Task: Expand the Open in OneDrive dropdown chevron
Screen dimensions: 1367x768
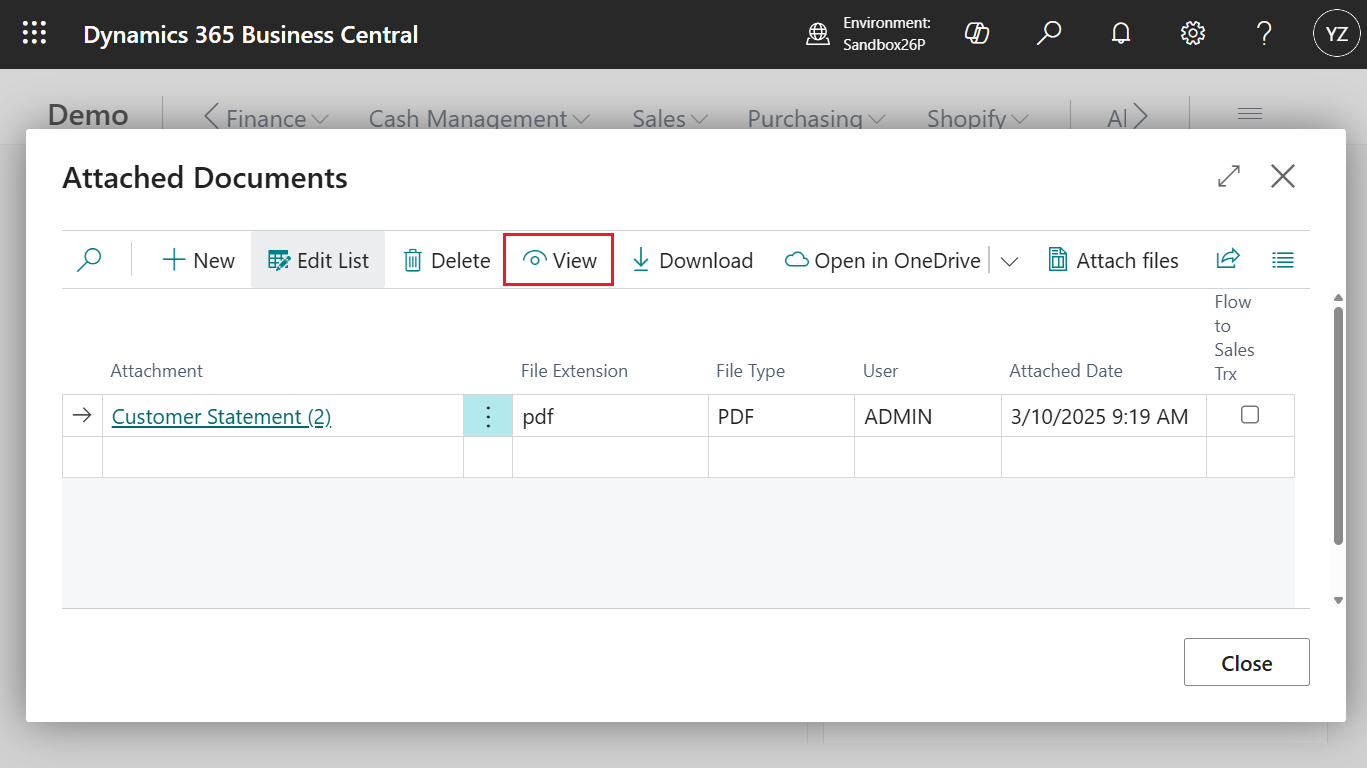Action: point(1009,261)
